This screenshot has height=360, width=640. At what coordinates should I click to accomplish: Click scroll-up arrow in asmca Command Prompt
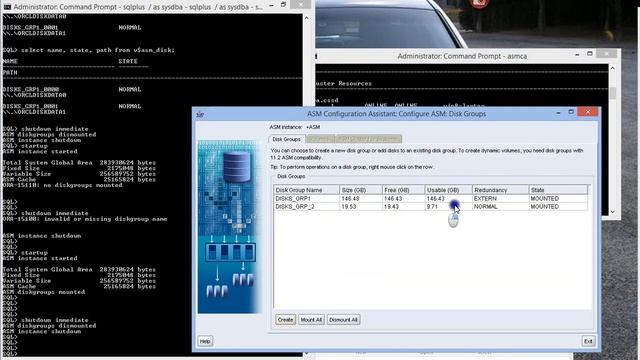[613, 68]
